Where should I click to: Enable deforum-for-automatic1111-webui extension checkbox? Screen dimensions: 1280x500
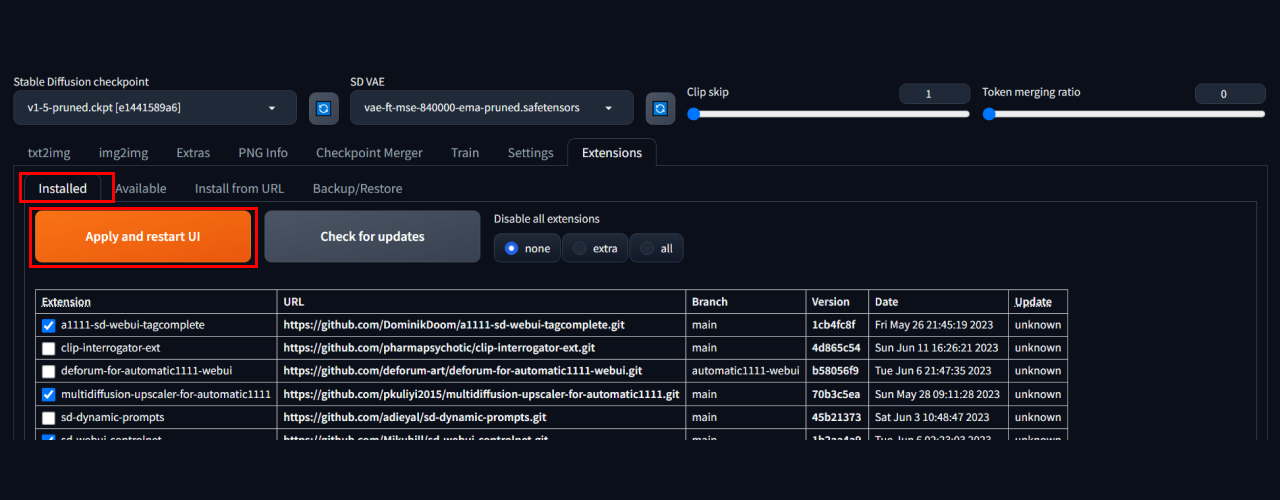[x=48, y=371]
